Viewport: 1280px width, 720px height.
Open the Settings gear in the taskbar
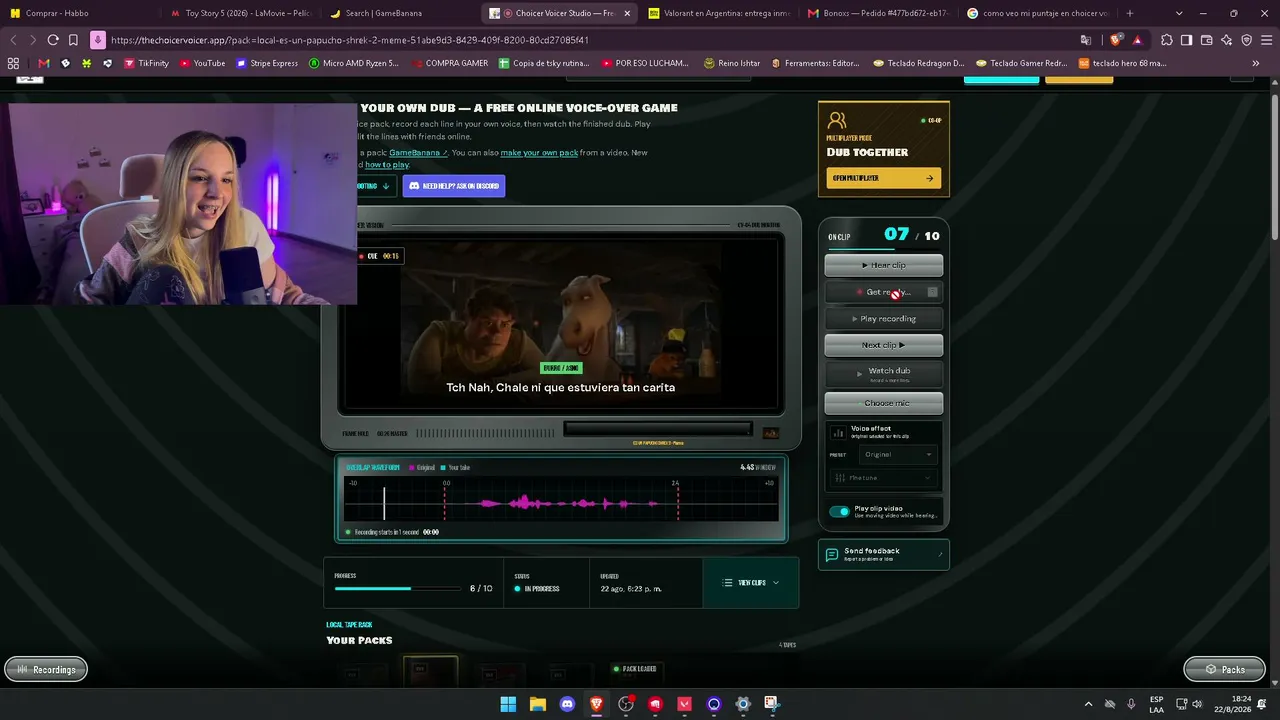[x=742, y=704]
